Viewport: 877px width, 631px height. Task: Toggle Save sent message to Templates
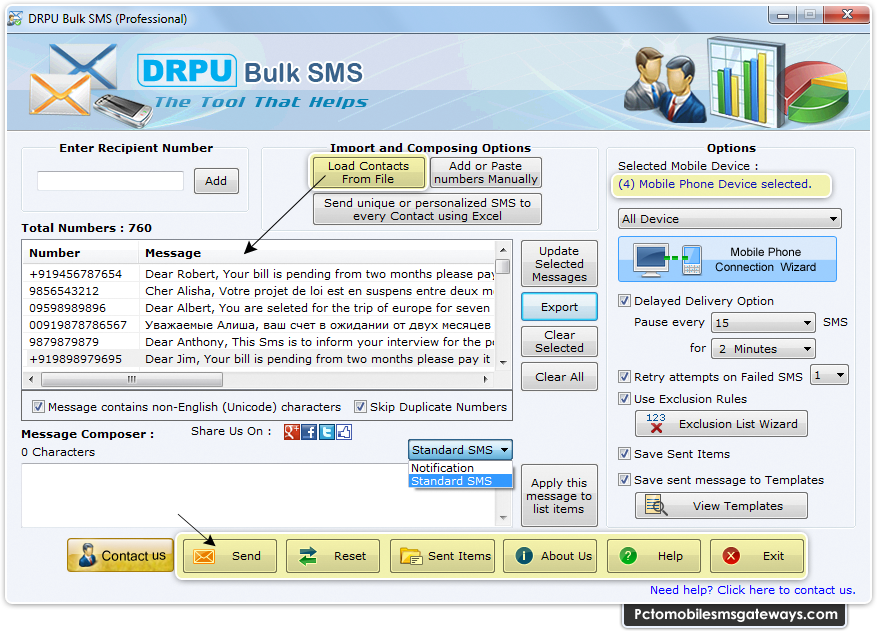pyautogui.click(x=624, y=479)
